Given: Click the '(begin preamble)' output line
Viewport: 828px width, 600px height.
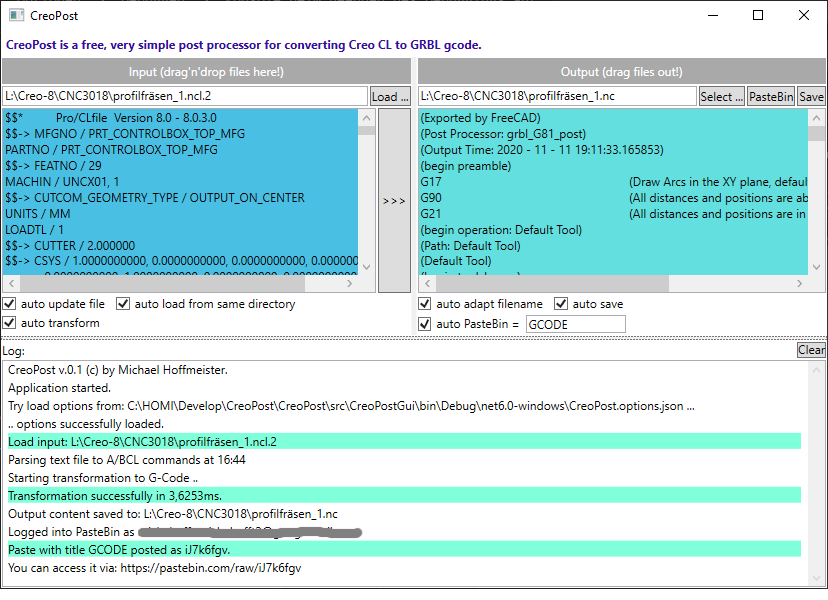Looking at the screenshot, I should click(465, 166).
